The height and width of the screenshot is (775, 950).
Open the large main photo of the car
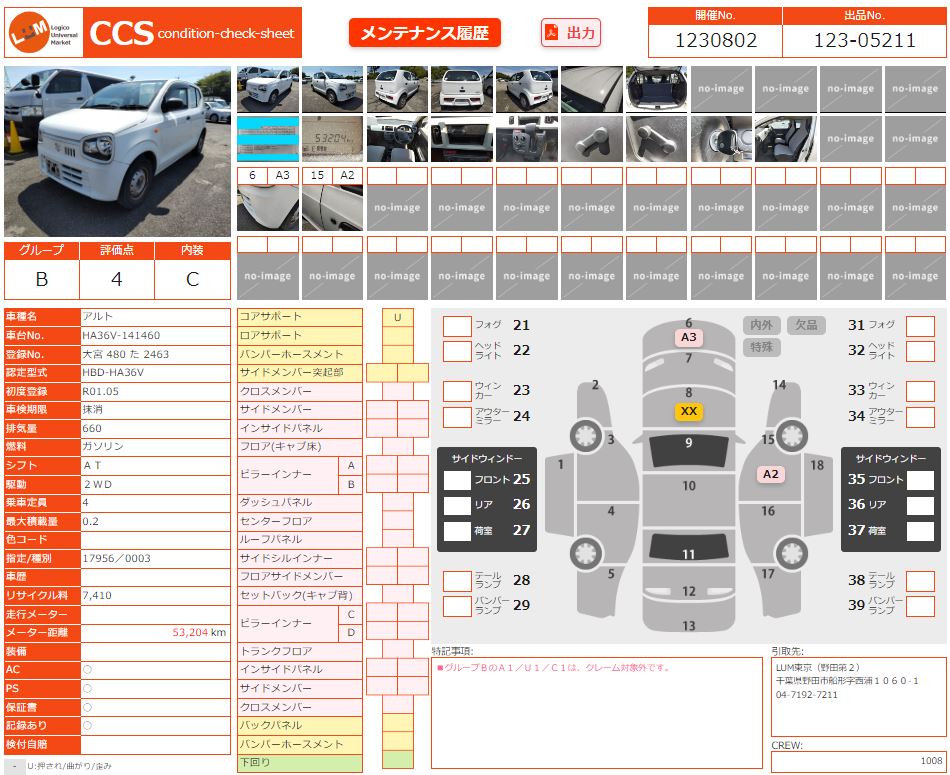click(x=117, y=152)
